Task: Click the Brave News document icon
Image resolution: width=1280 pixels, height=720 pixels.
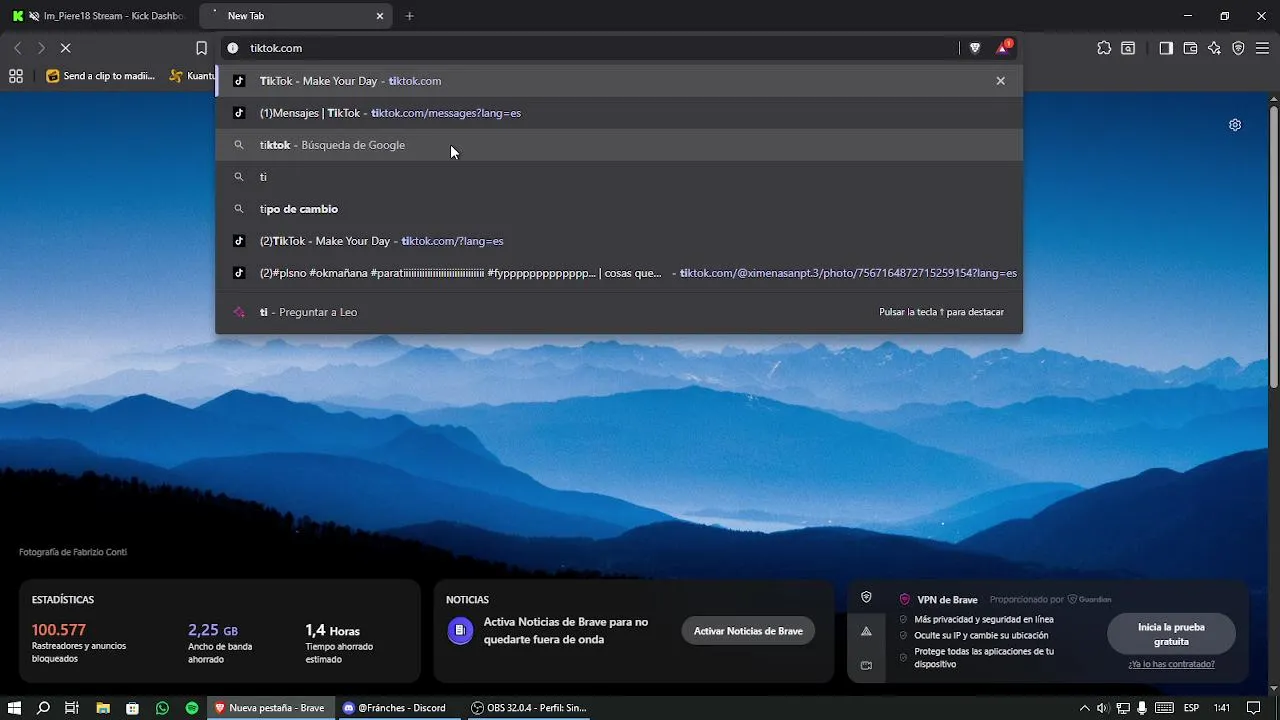Action: (460, 631)
